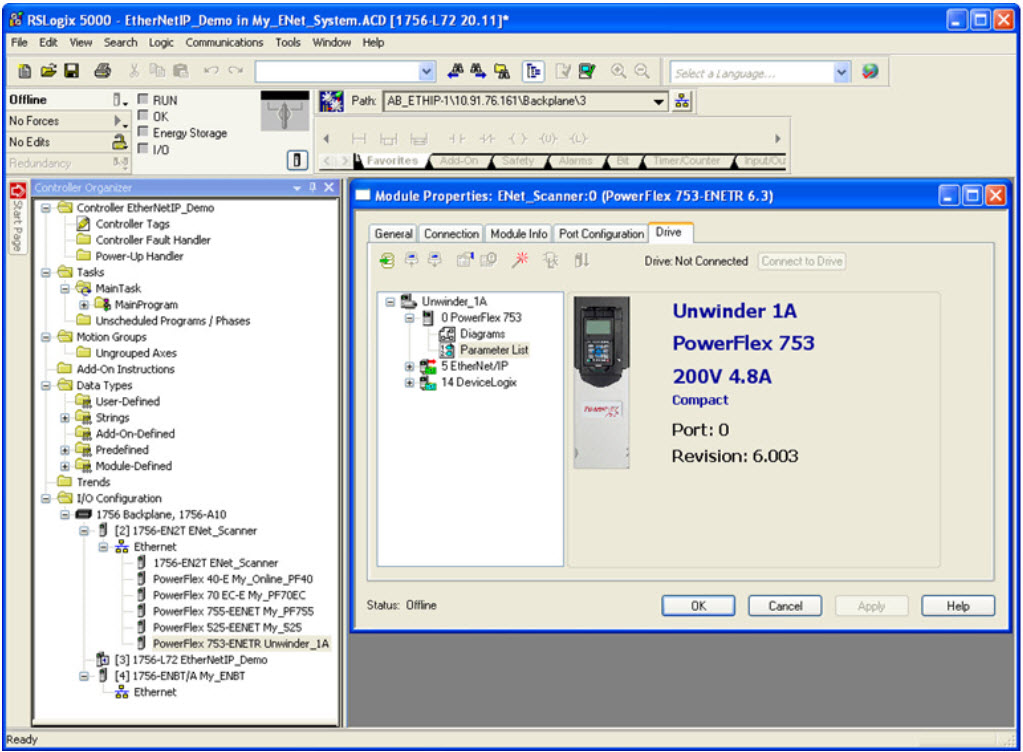Click the Paste toolbar icon
This screenshot has height=752, width=1023.
(181, 71)
